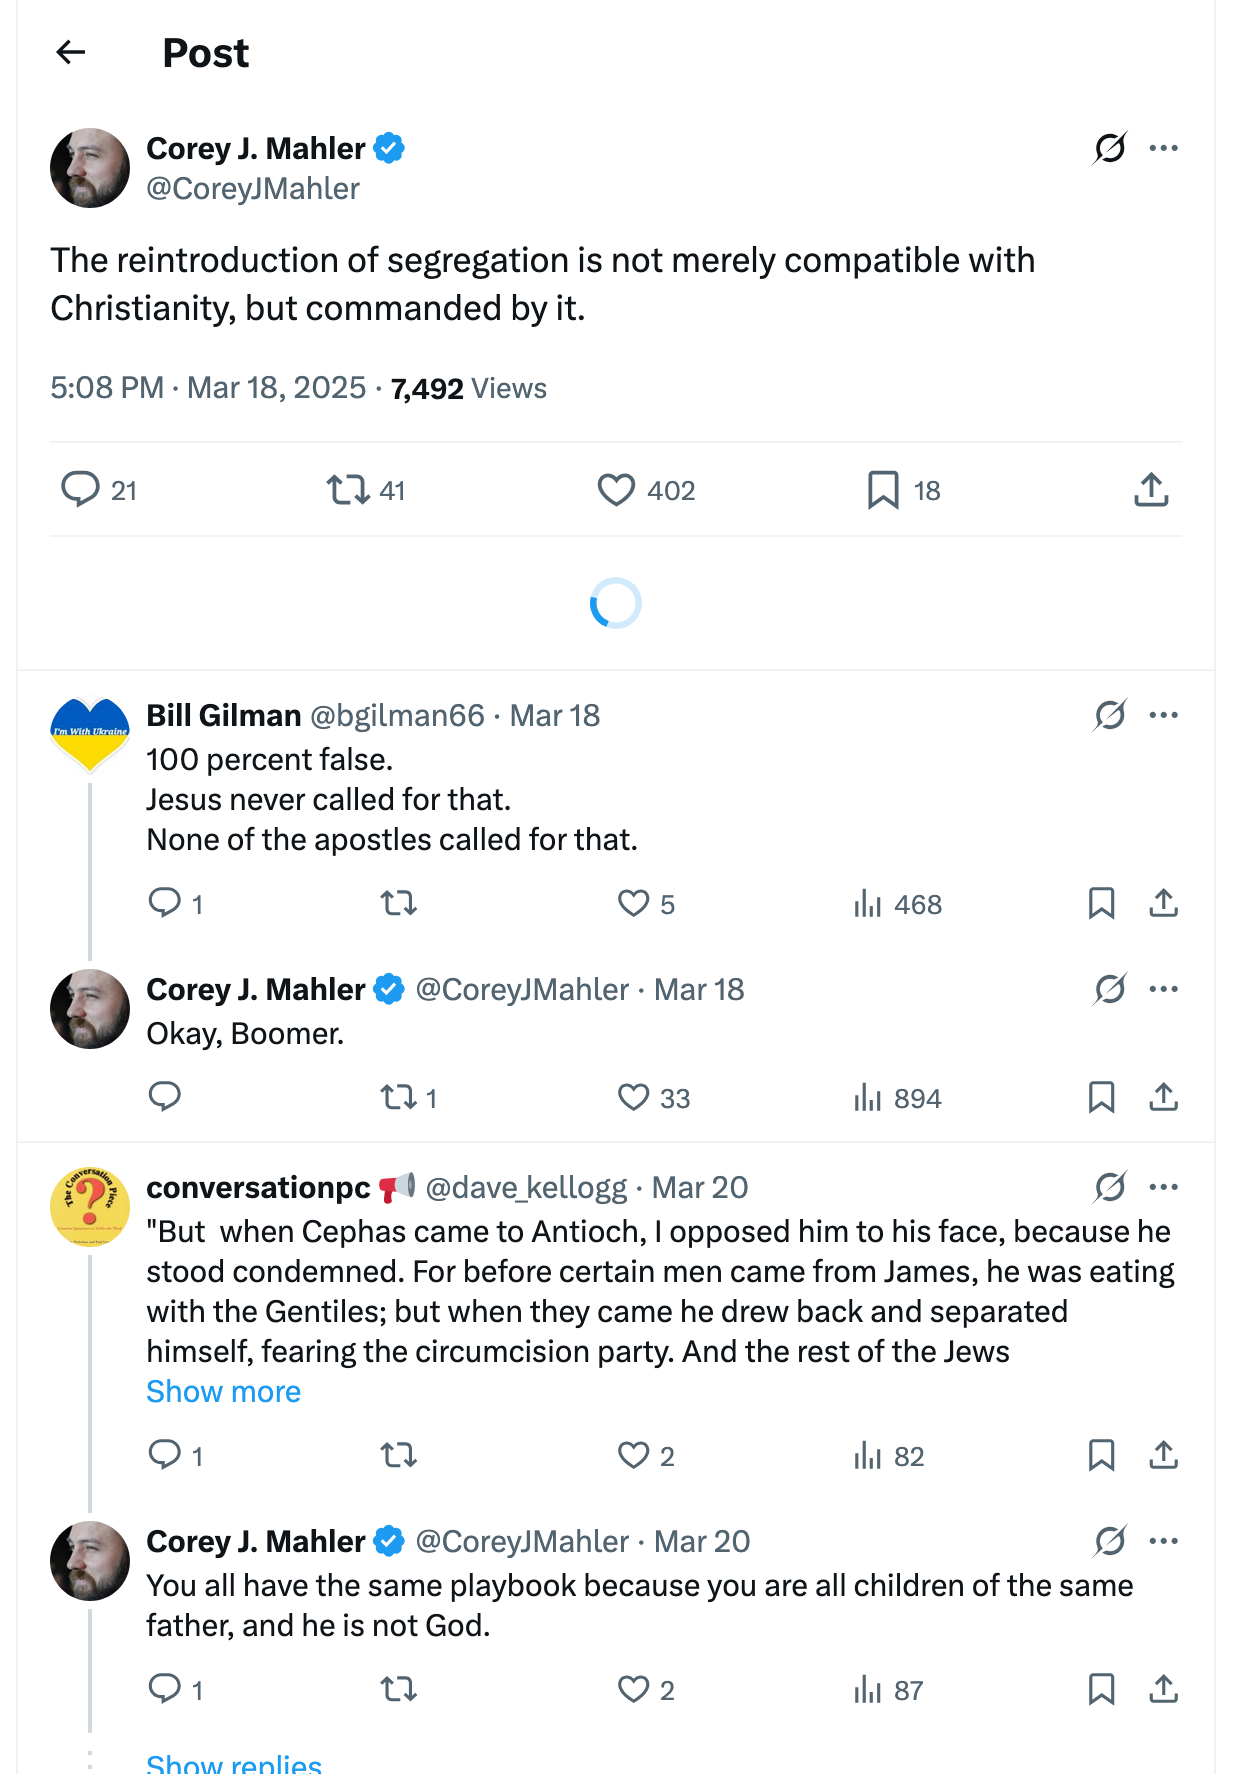Open Grok icon on the main post
This screenshot has width=1243, height=1774.
[x=1110, y=148]
